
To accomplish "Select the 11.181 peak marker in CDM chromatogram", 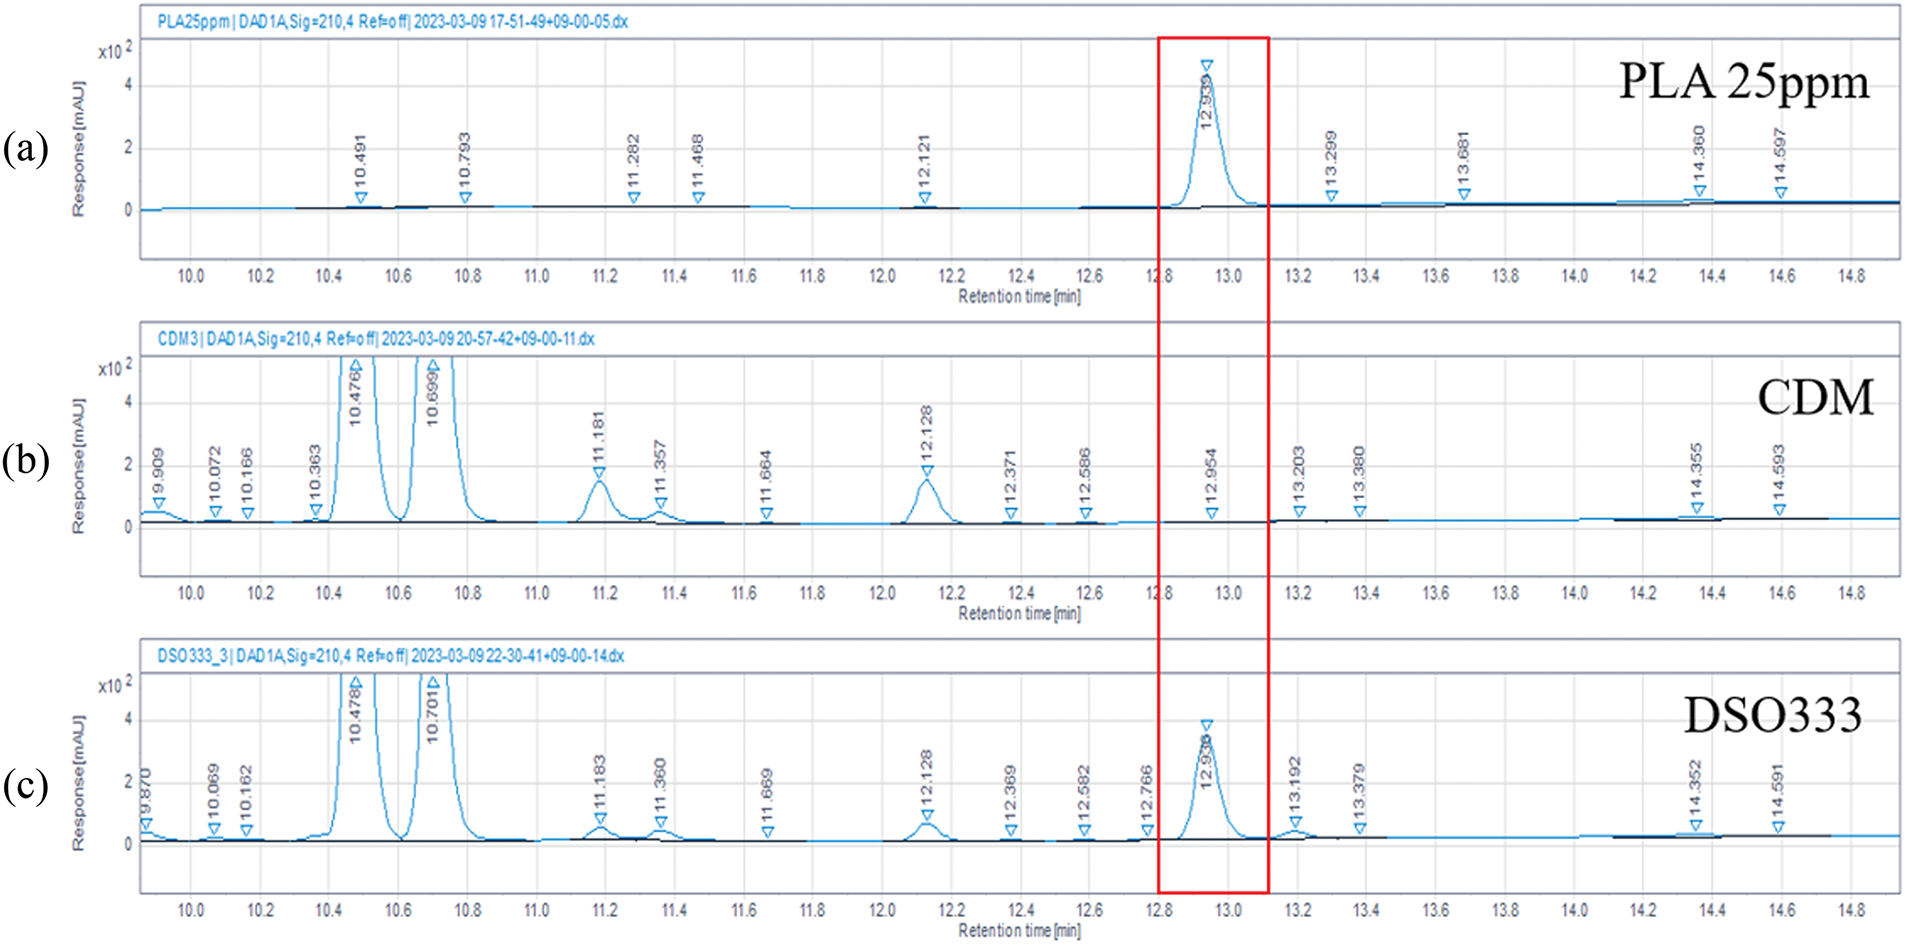I will tap(599, 473).
